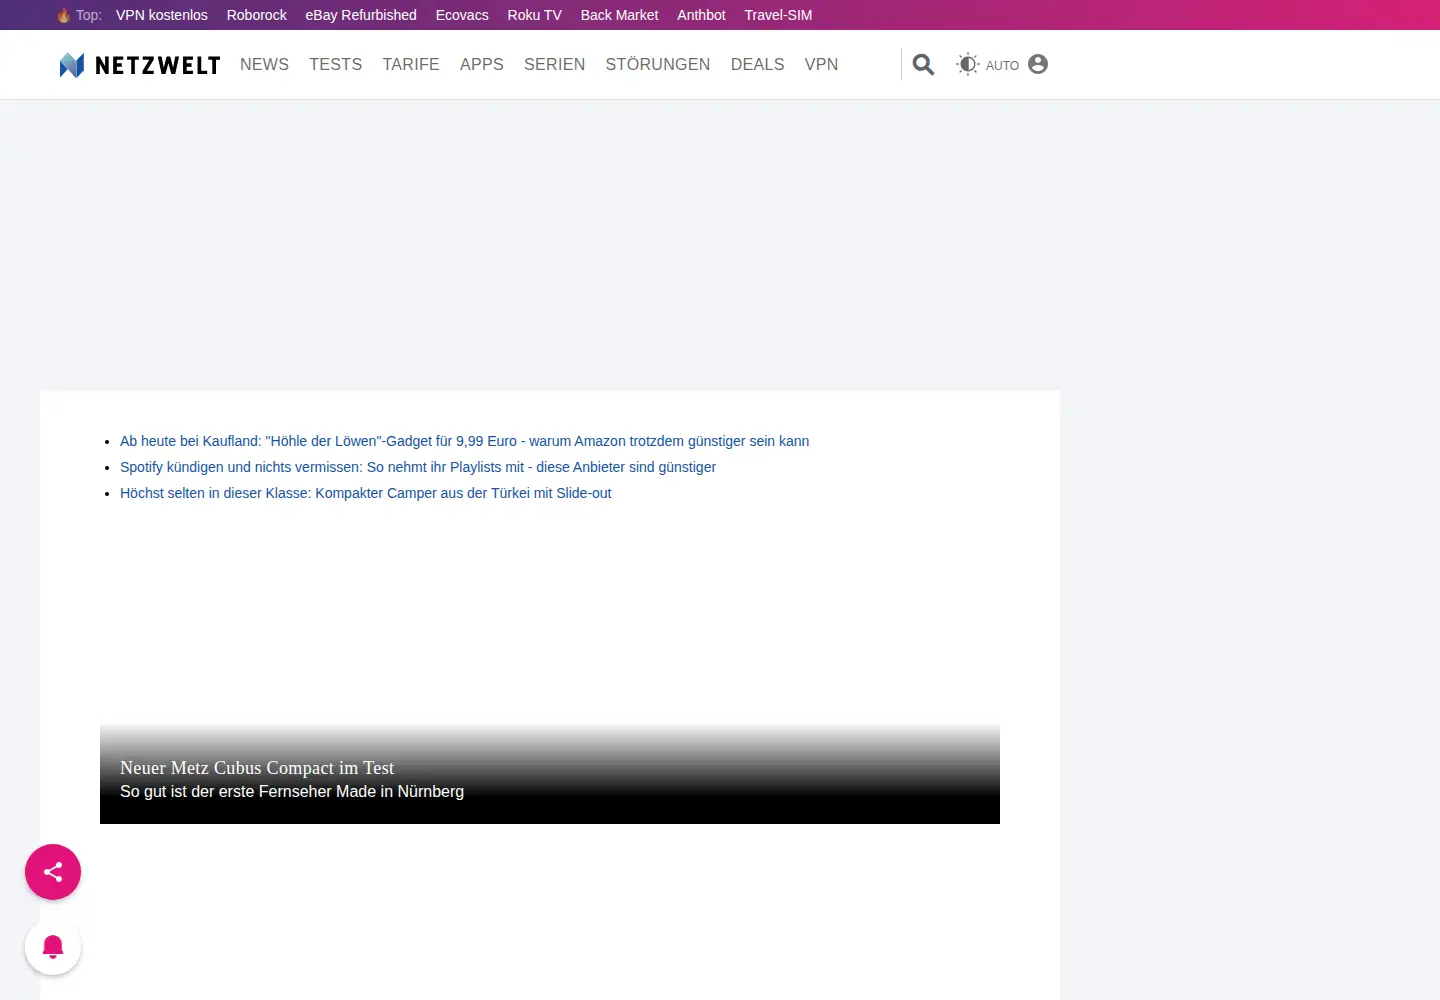The width and height of the screenshot is (1440, 1000).
Task: Click the subtitle 'So gut ist der erste Fernseher'
Action: 292,791
